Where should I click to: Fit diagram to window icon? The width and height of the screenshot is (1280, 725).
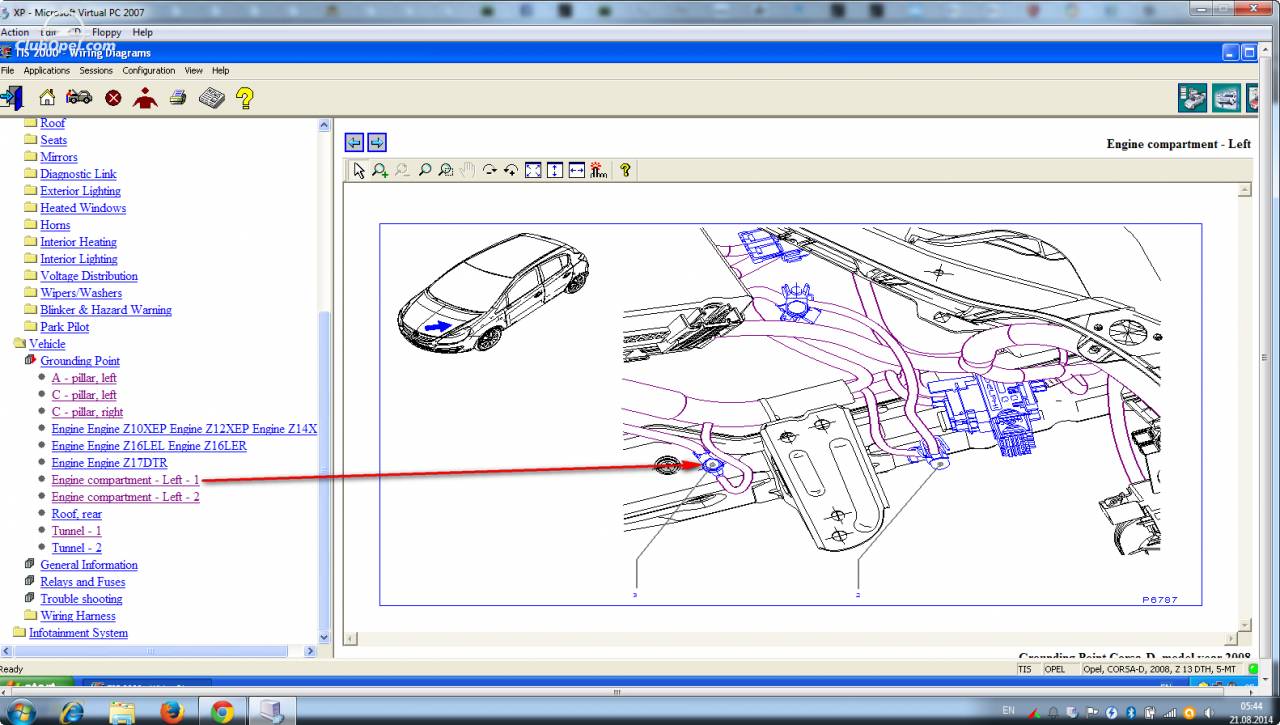(x=533, y=171)
